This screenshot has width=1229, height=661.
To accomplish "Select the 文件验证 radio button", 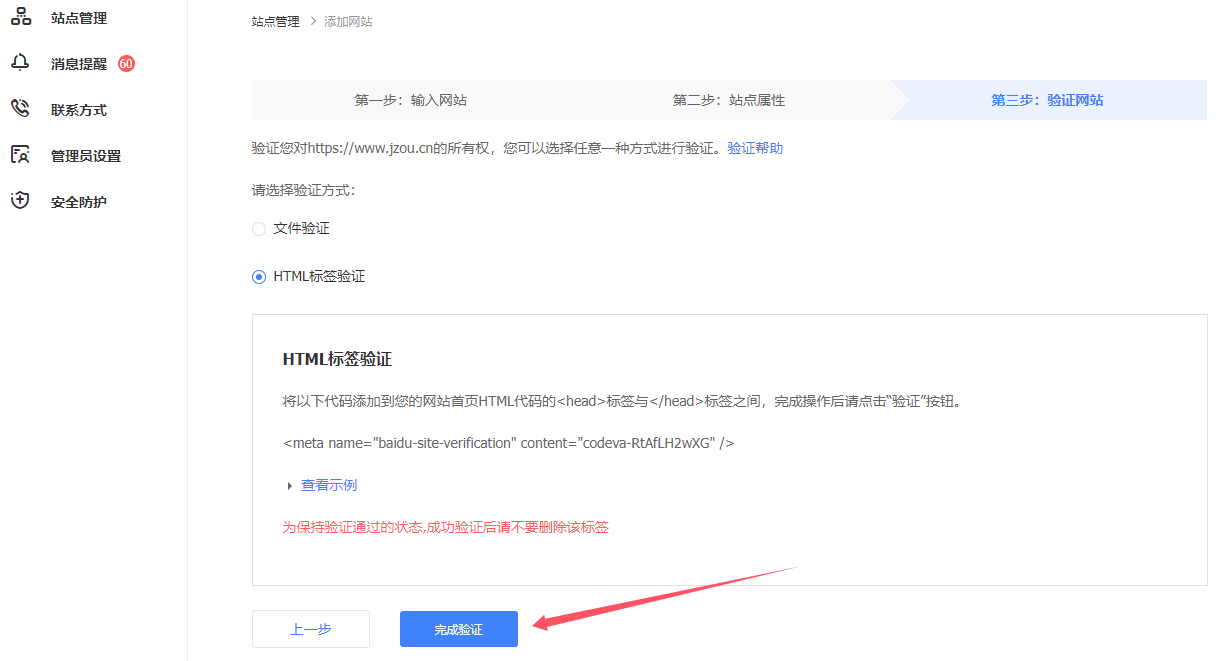I will [259, 229].
